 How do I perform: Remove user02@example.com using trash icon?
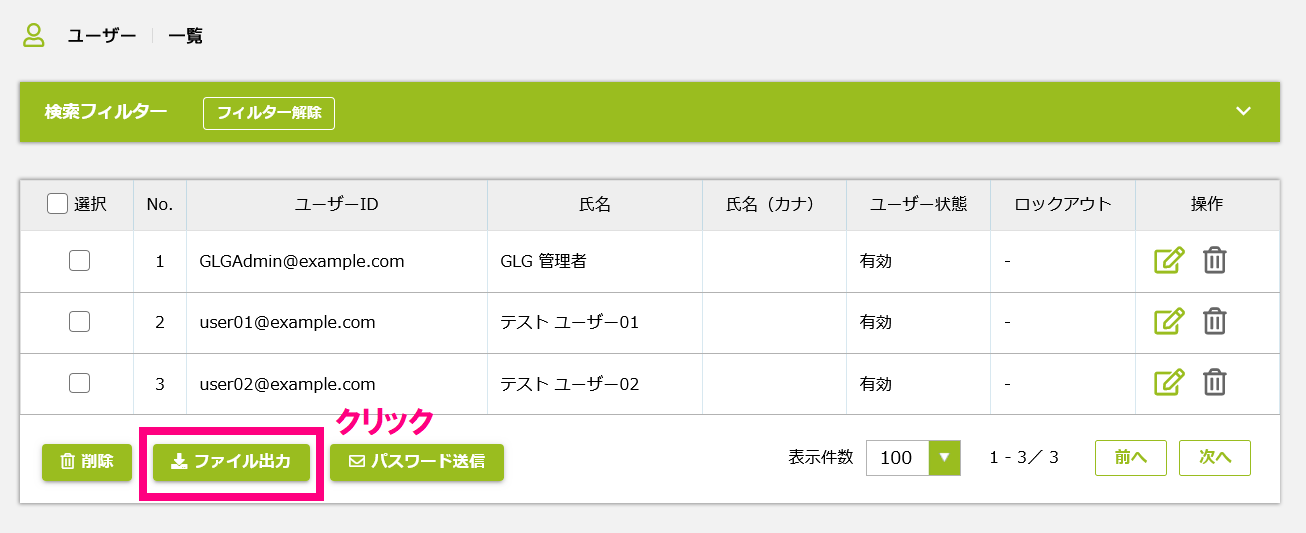tap(1214, 383)
